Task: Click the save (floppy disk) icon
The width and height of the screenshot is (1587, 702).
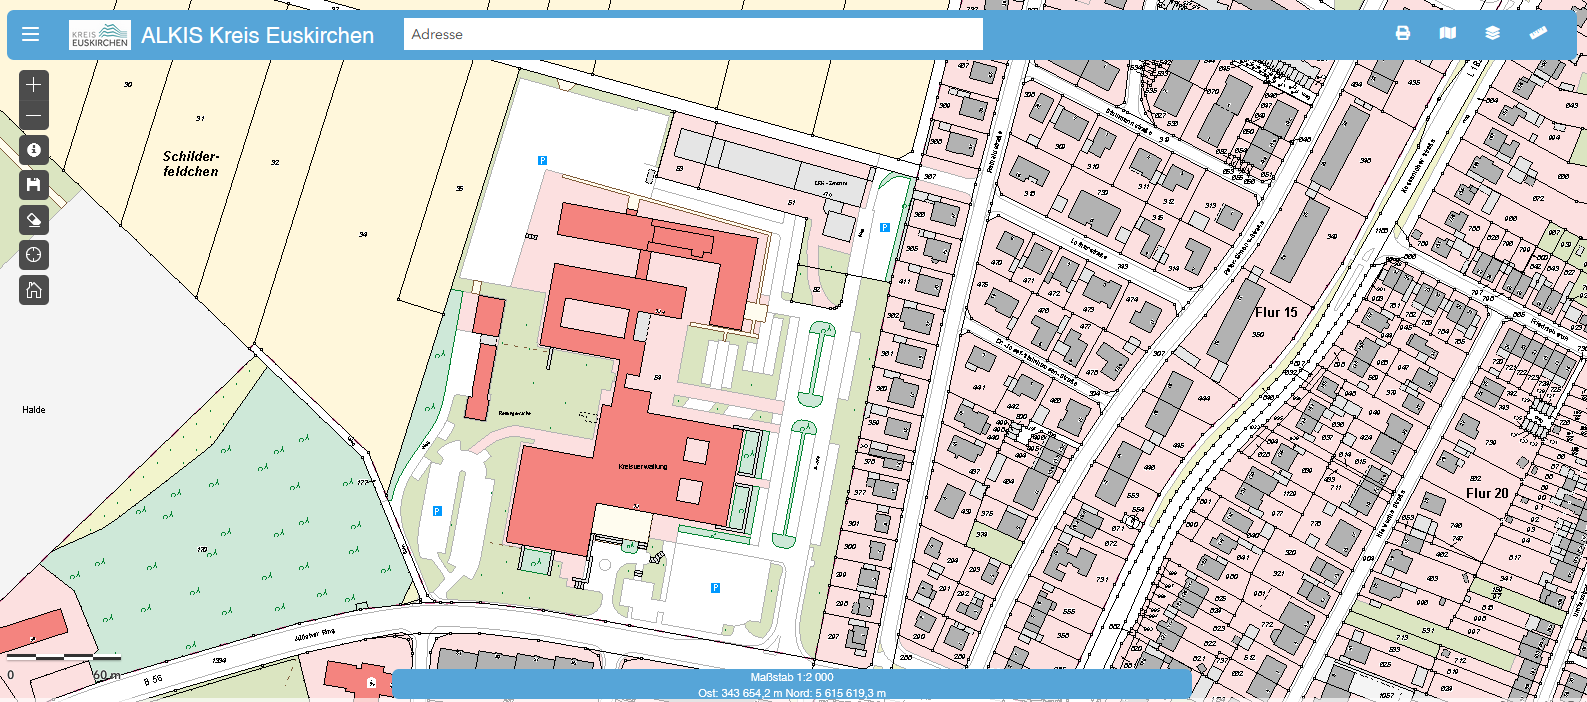Action: point(34,185)
